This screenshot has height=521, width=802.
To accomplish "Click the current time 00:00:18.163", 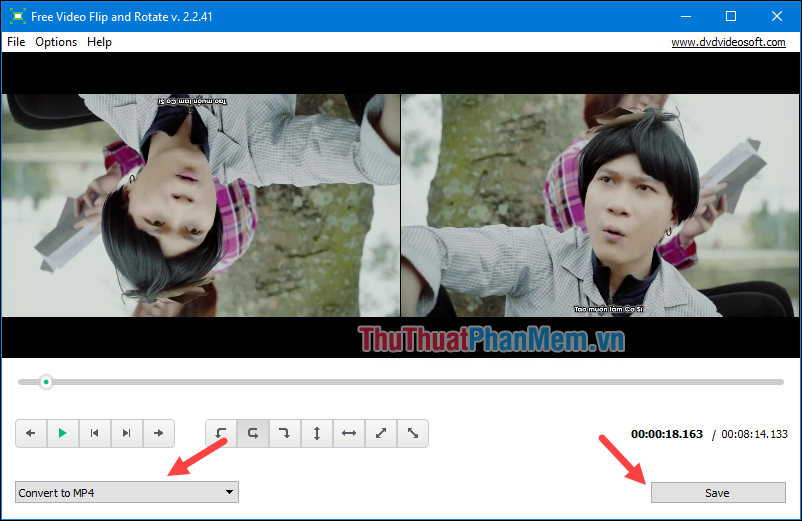I will (x=667, y=434).
